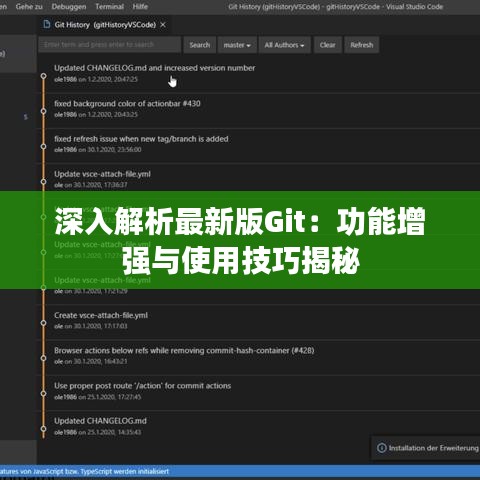Screen dimensions: 480x480
Task: Focus the search term input field
Action: [x=110, y=45]
